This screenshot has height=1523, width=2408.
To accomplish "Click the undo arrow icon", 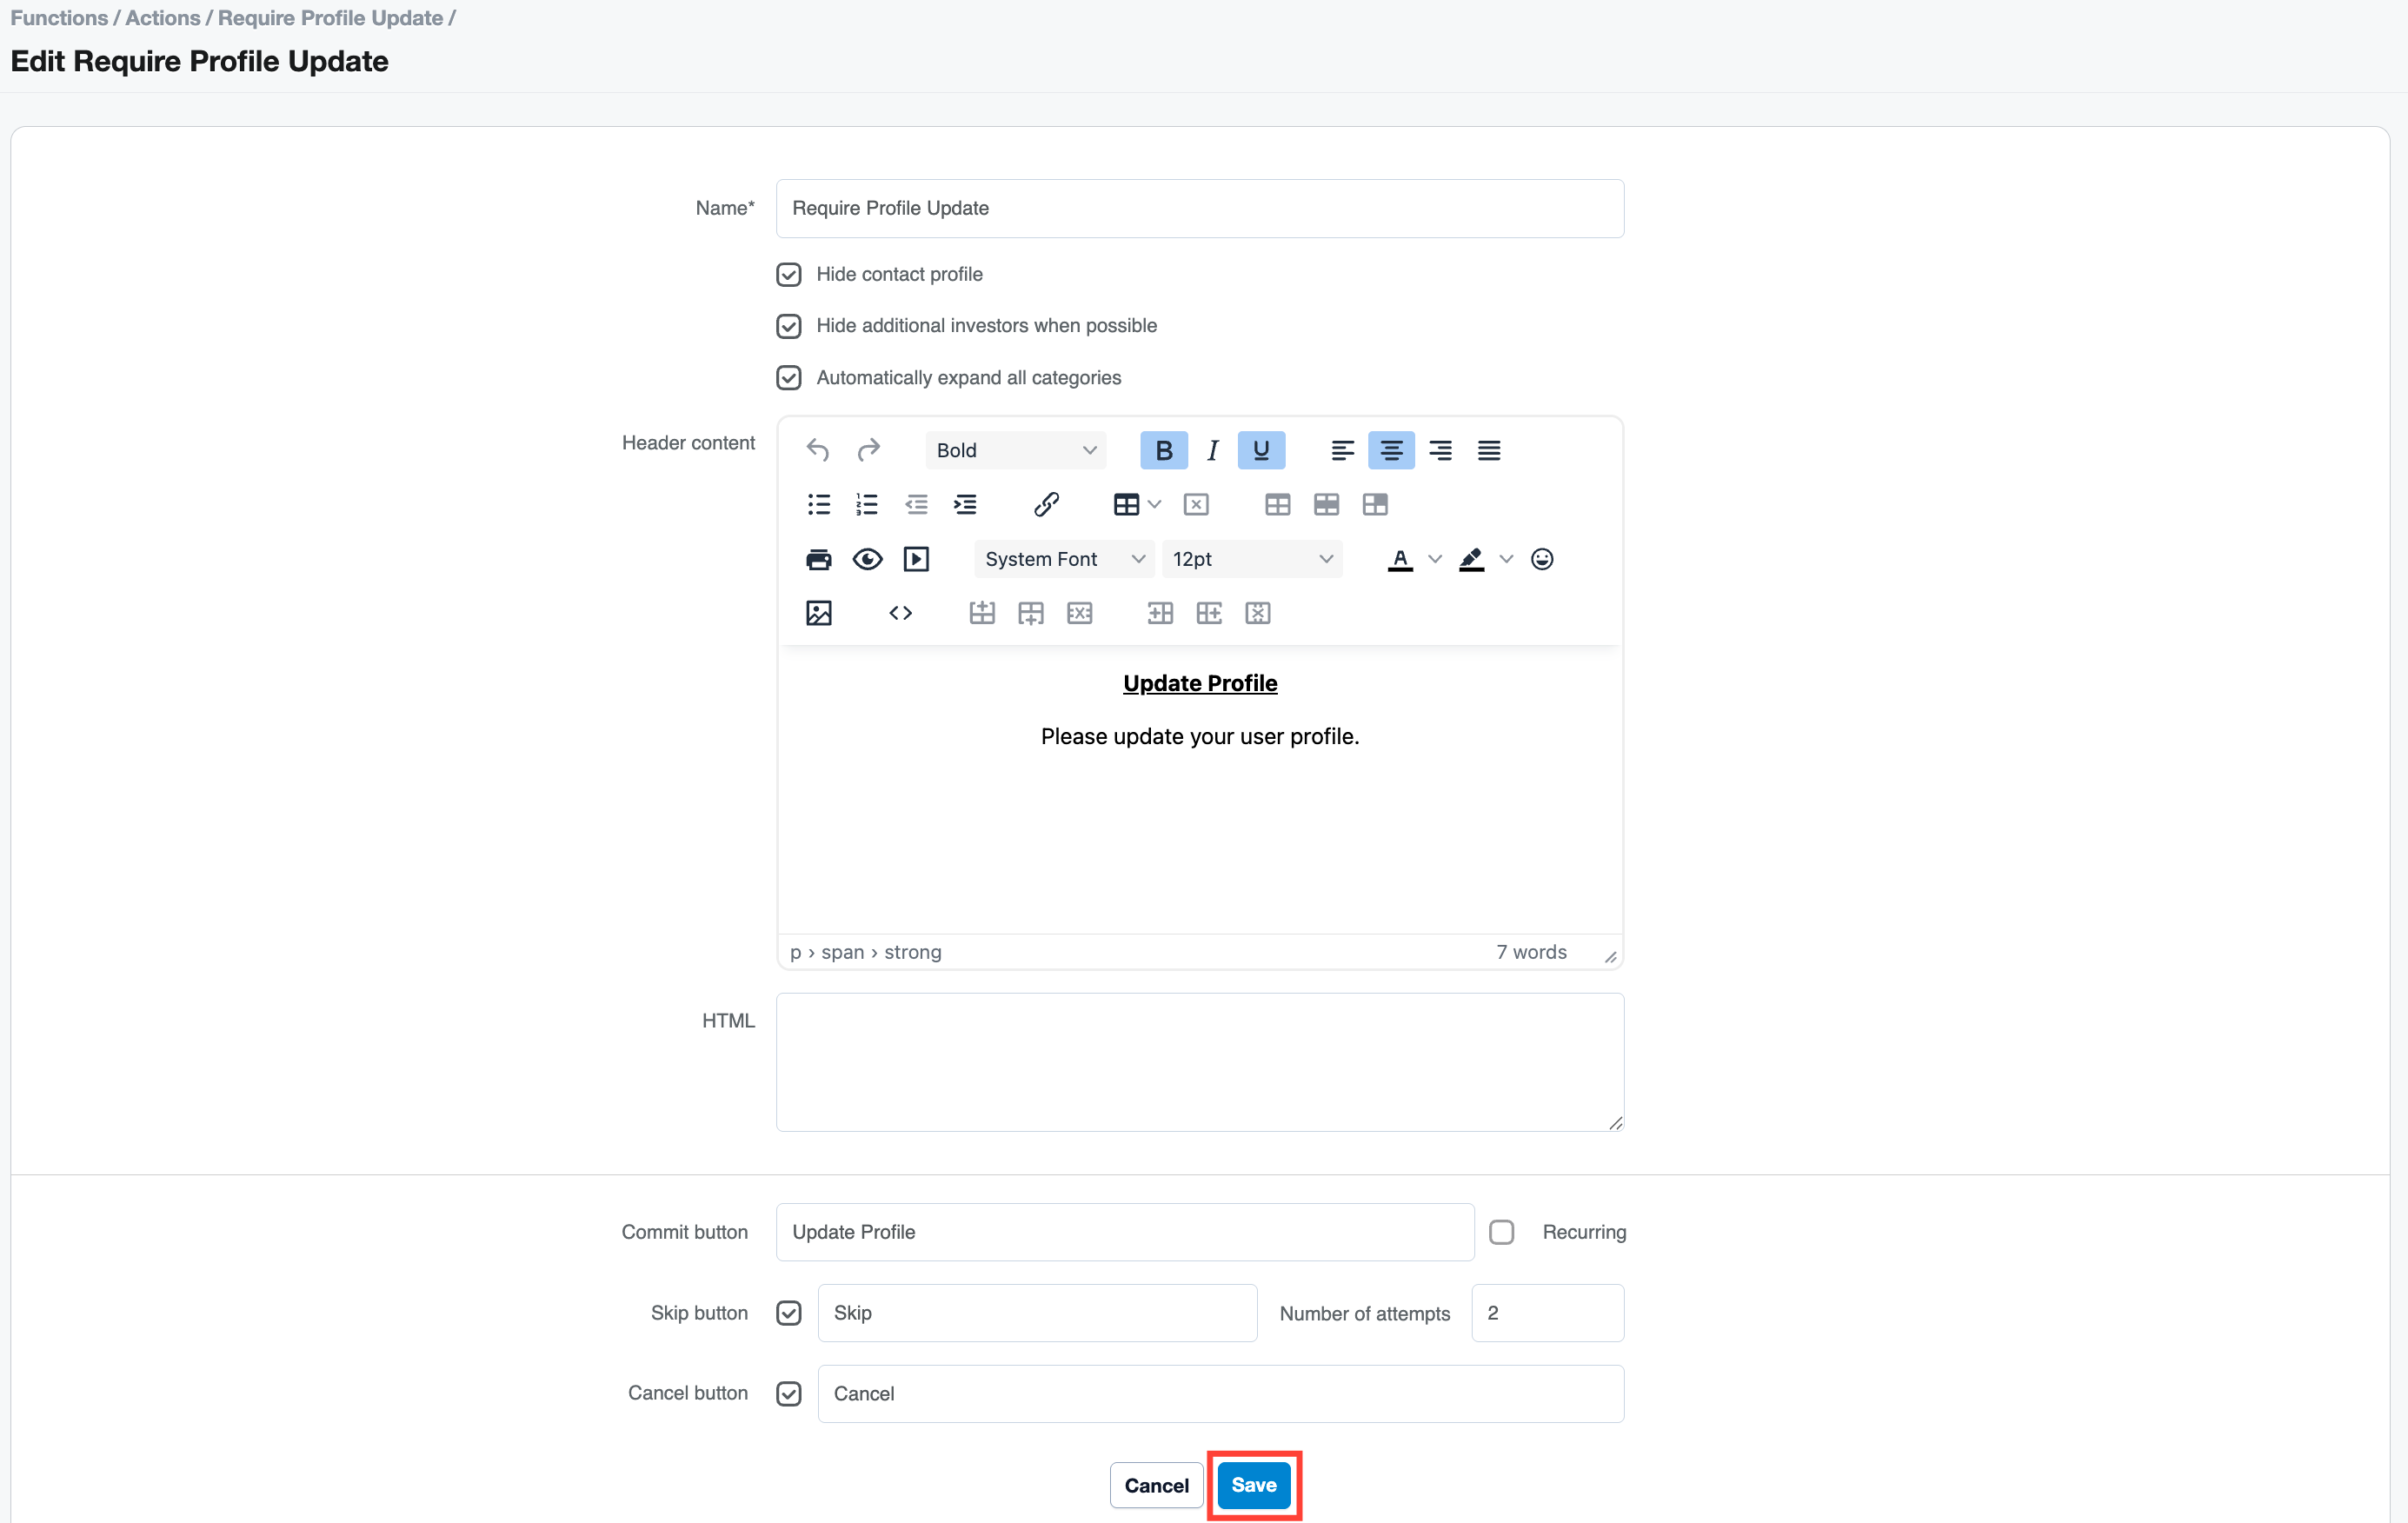I will pyautogui.click(x=817, y=450).
